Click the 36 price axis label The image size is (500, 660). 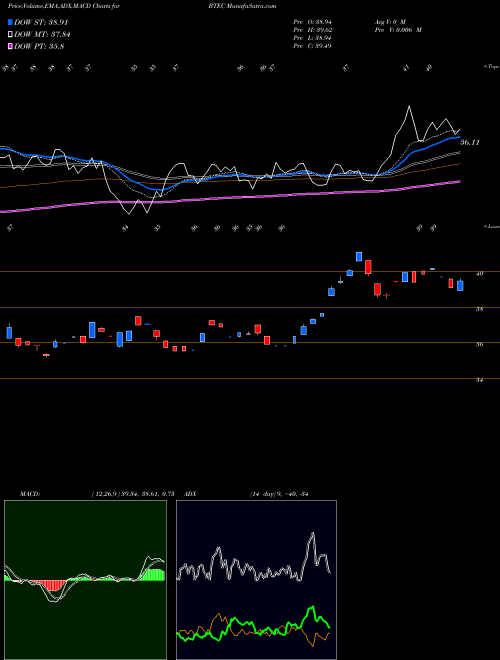tap(479, 344)
